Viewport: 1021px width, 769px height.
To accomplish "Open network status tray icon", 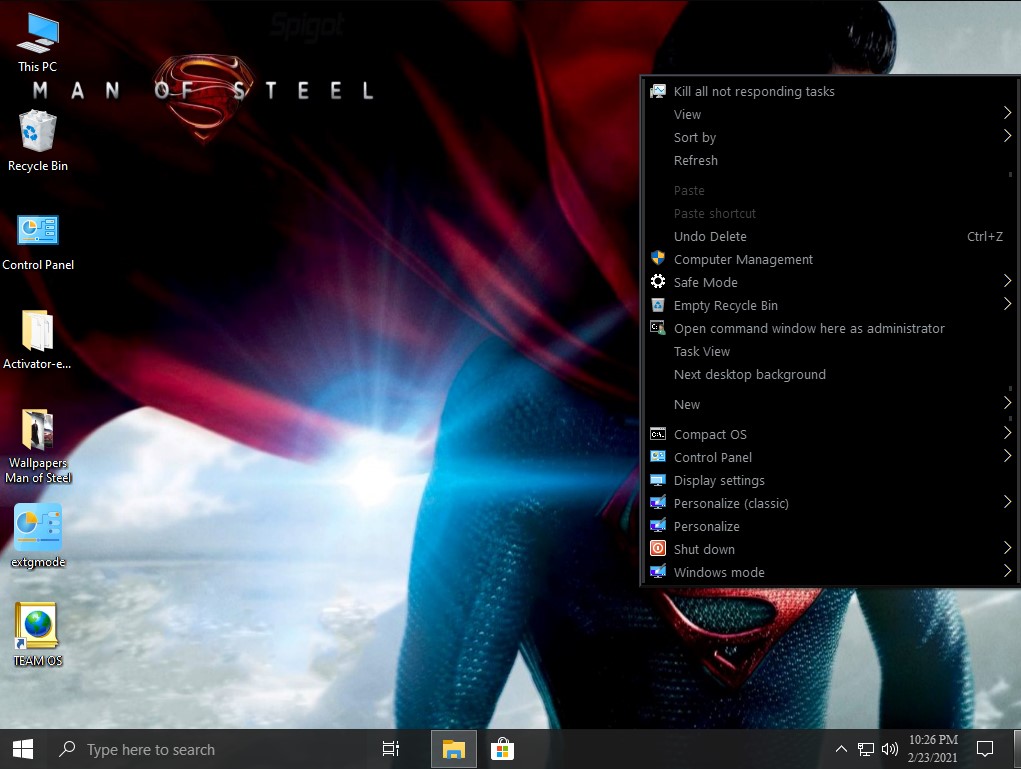I will [x=865, y=749].
